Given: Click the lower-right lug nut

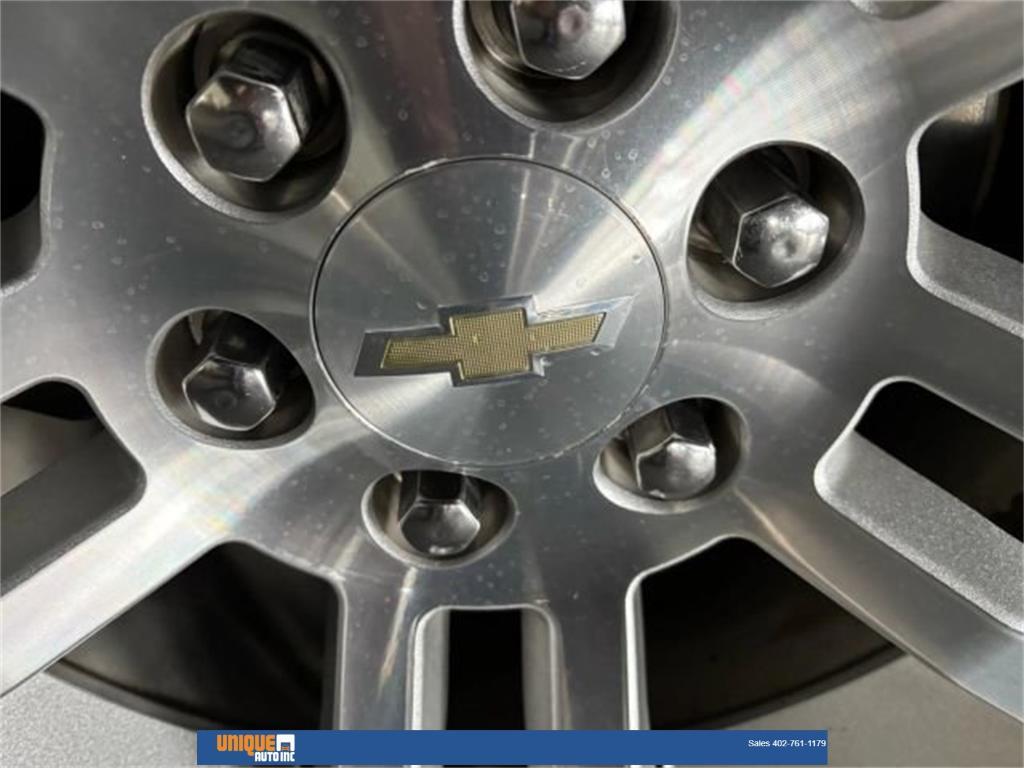Looking at the screenshot, I should (x=670, y=450).
